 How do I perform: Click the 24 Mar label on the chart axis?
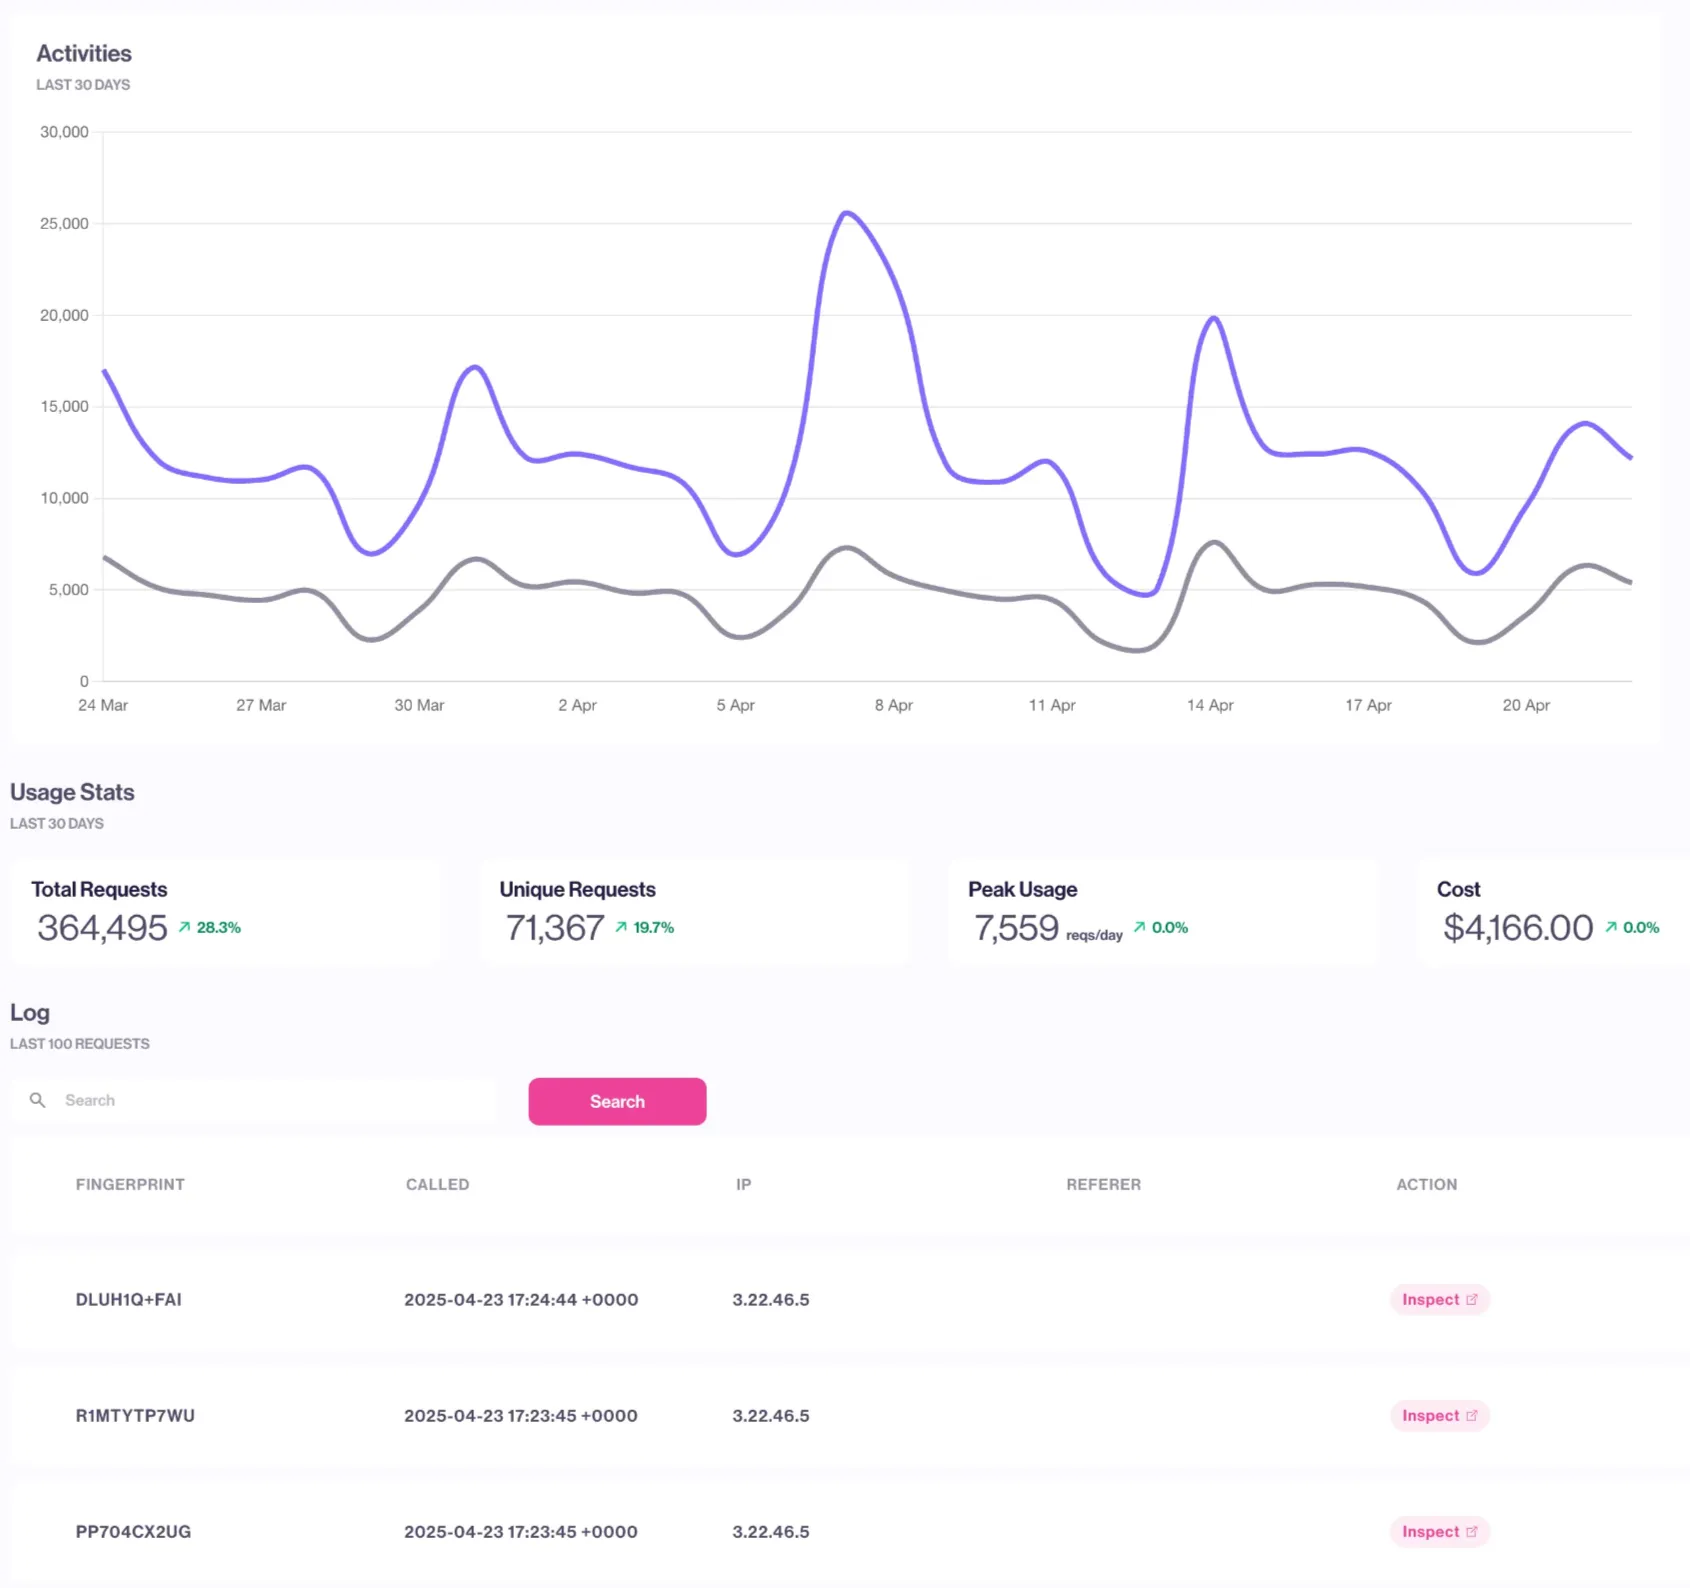point(103,705)
